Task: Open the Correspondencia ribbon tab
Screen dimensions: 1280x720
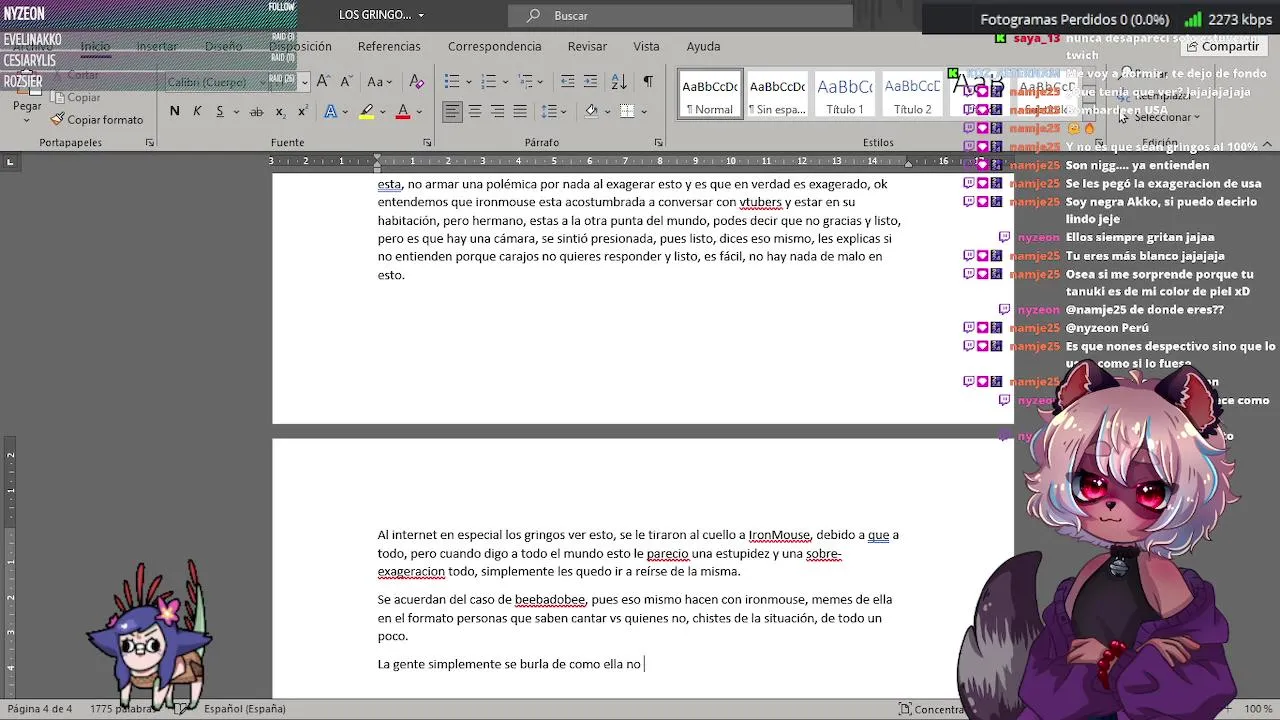Action: pos(494,46)
